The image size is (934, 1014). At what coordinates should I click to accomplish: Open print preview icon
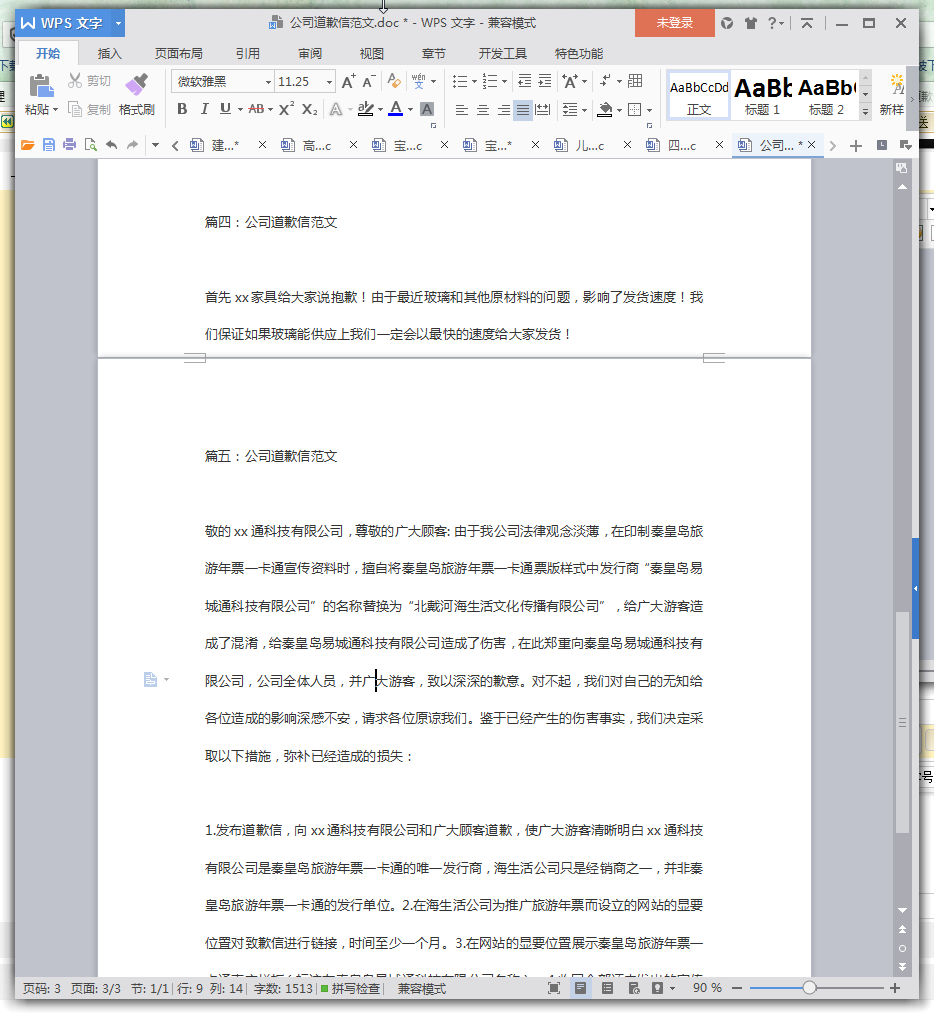tap(91, 145)
